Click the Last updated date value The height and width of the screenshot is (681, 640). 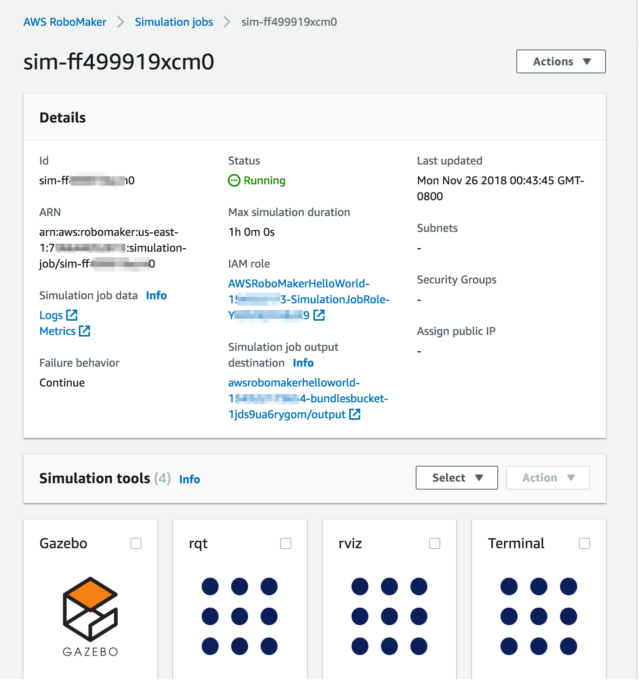click(x=501, y=188)
